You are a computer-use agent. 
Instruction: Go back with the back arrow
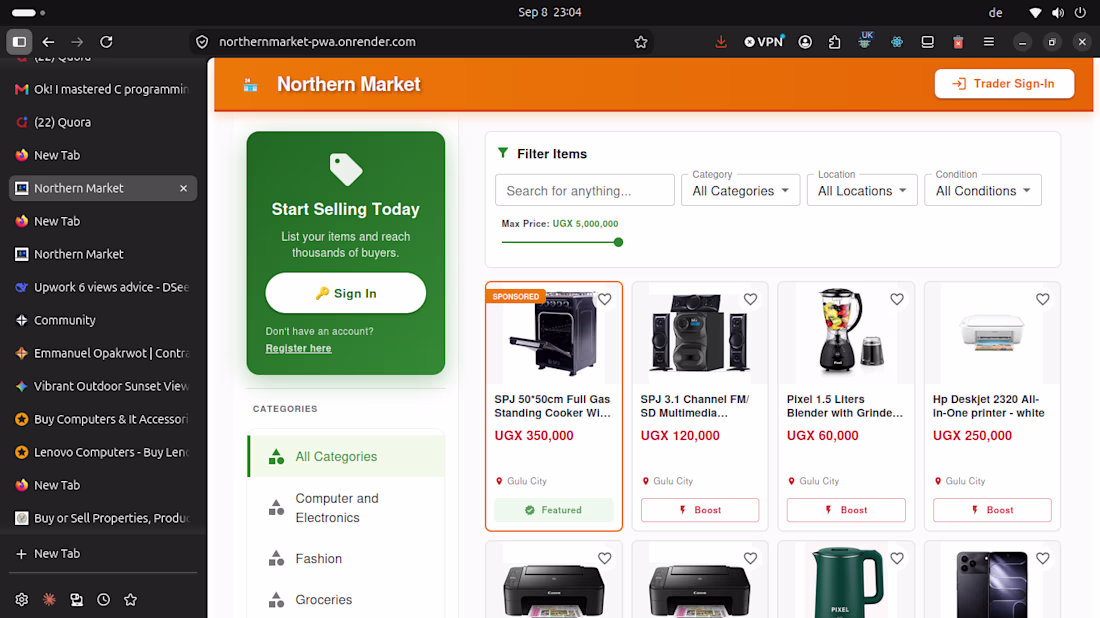(x=48, y=42)
